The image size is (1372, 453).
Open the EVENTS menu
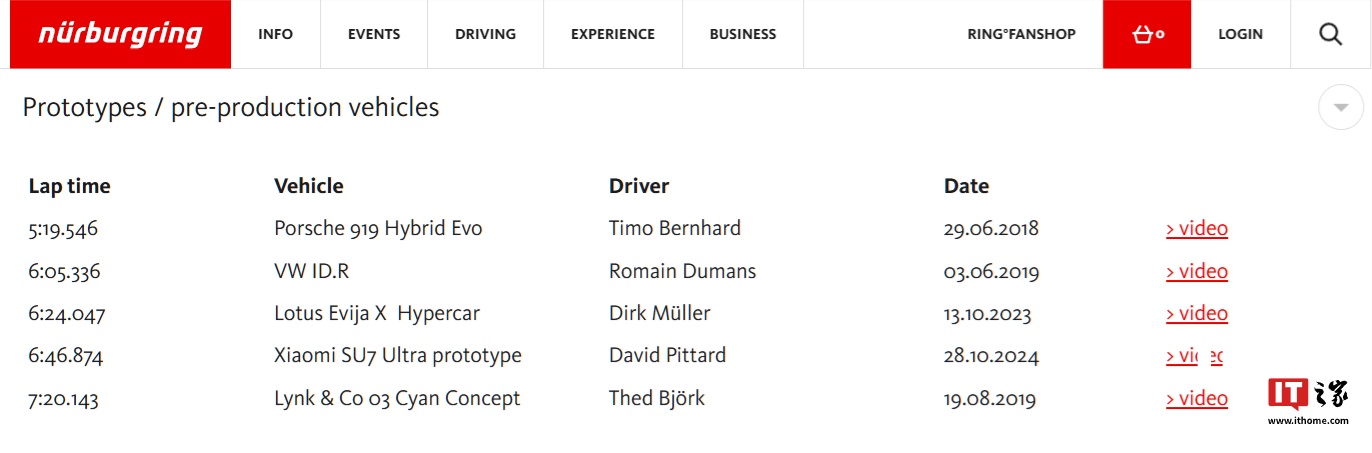(x=374, y=34)
